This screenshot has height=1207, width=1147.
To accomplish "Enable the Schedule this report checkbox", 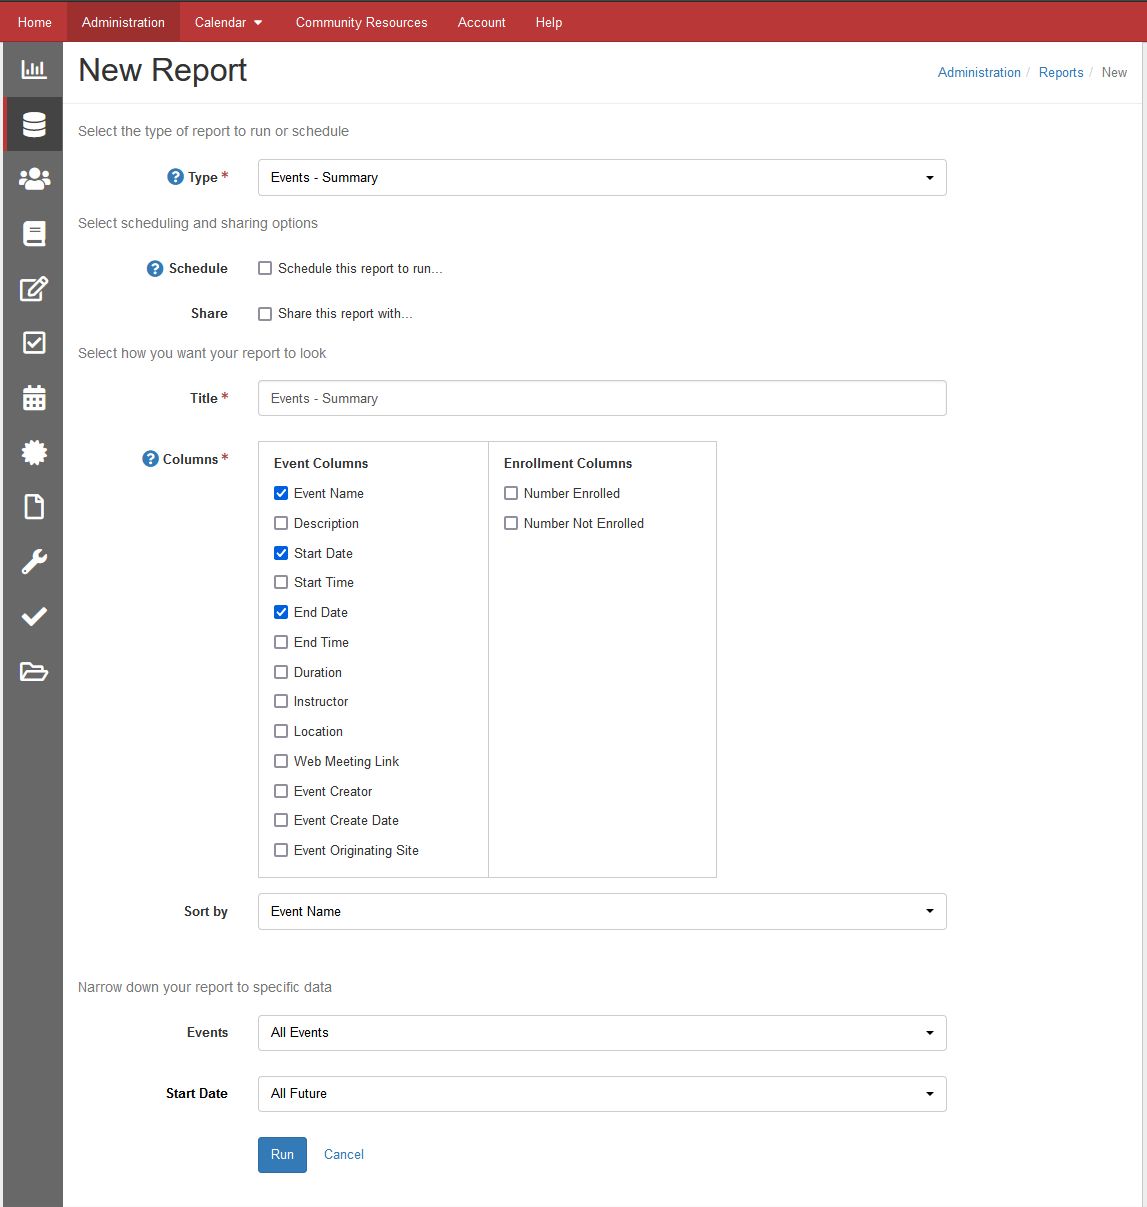I will click(264, 268).
